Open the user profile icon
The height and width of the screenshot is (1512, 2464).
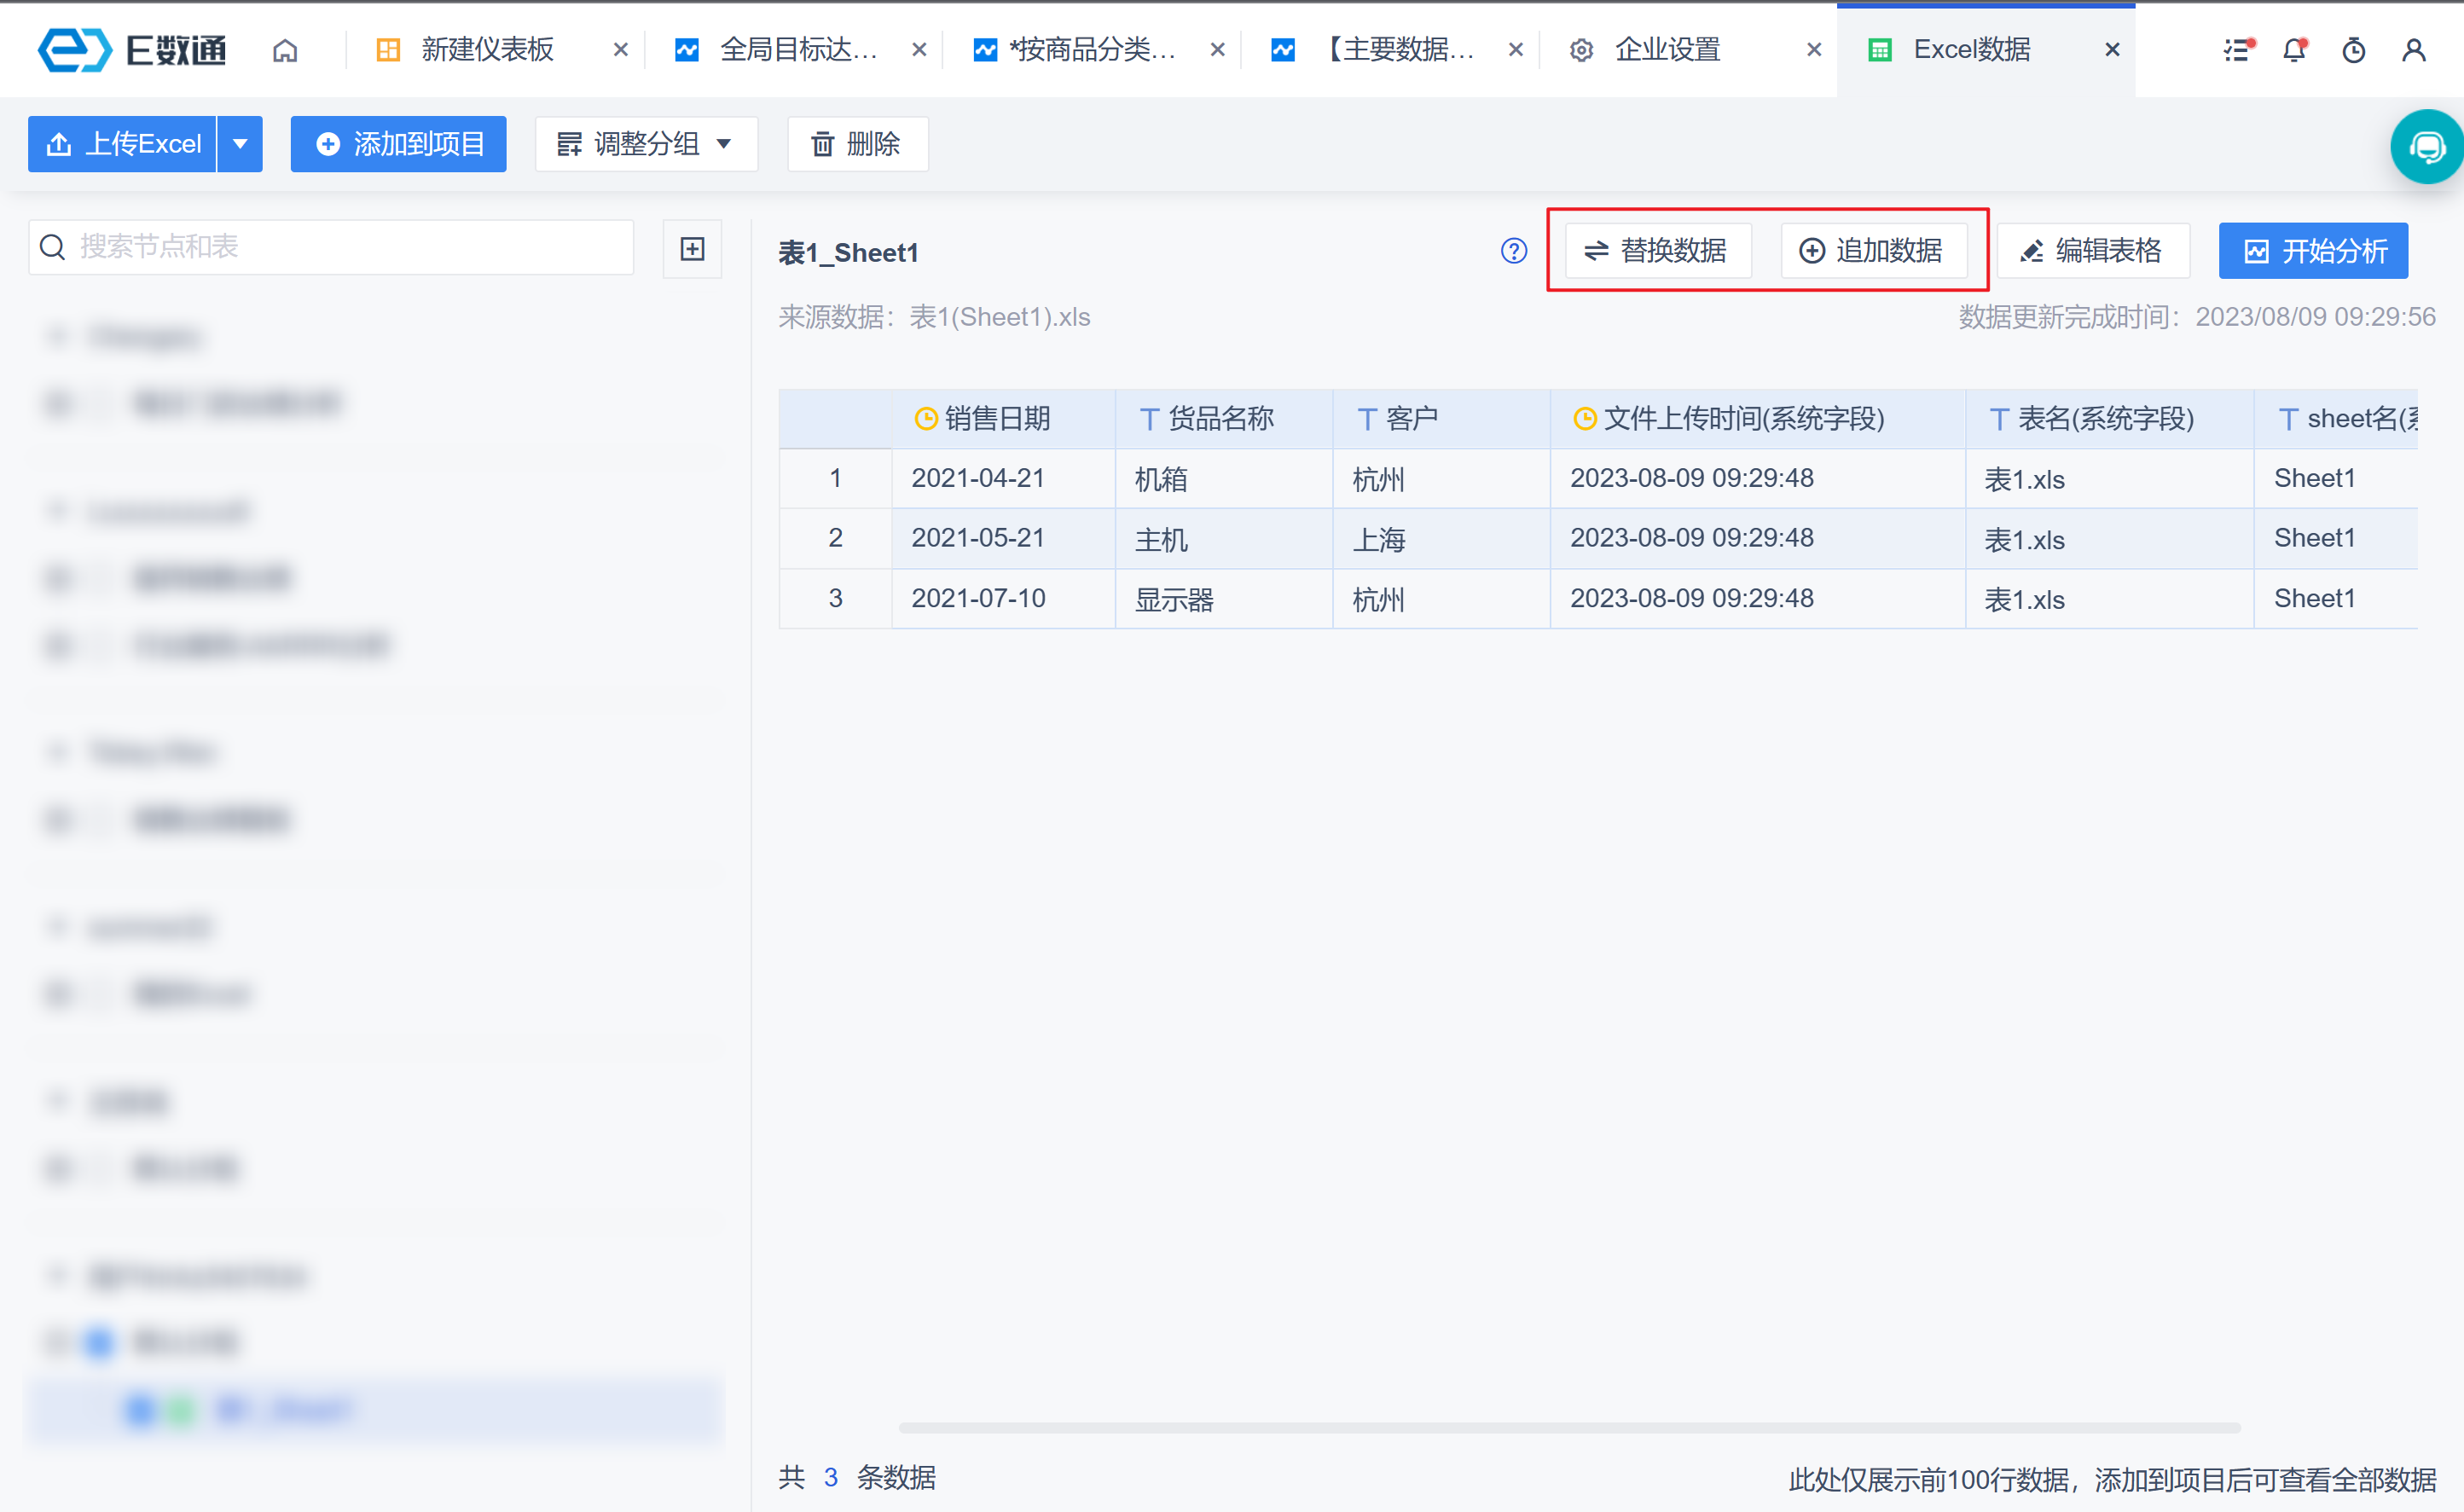2413,50
